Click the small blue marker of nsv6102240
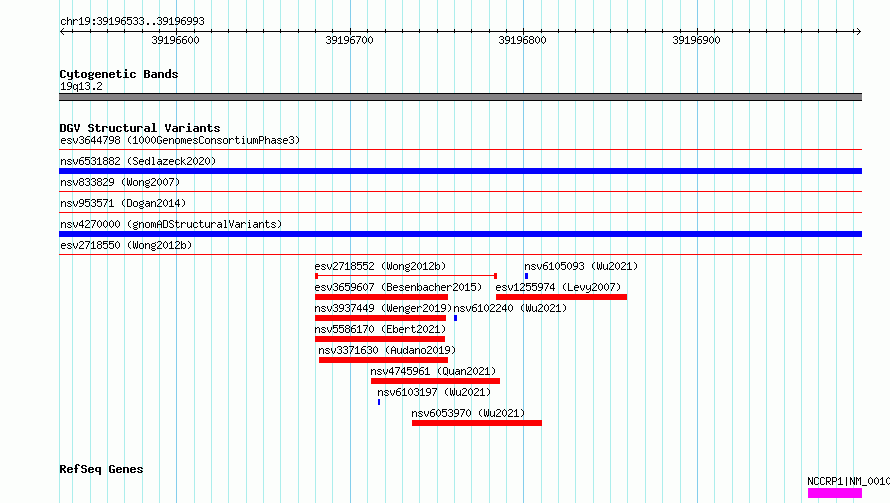 pyautogui.click(x=455, y=318)
